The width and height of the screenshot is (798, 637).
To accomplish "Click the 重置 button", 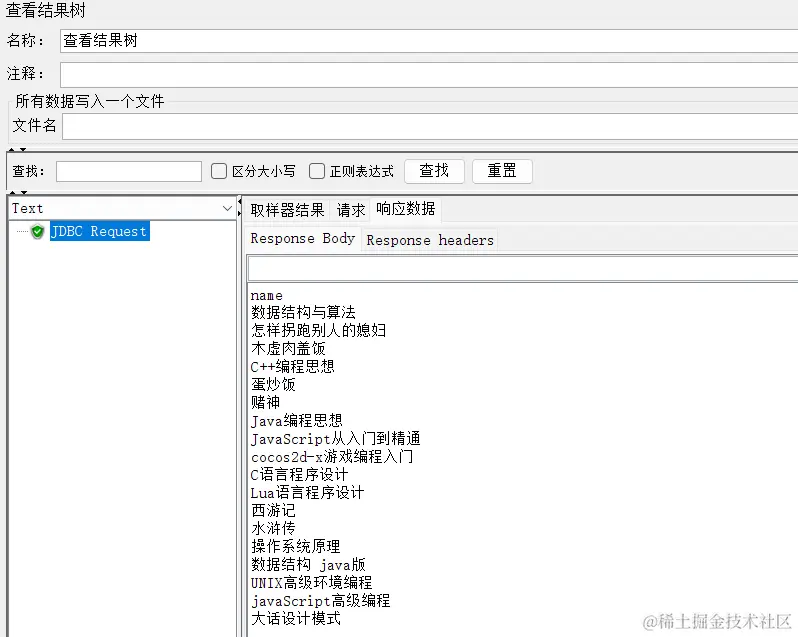I will pyautogui.click(x=502, y=171).
